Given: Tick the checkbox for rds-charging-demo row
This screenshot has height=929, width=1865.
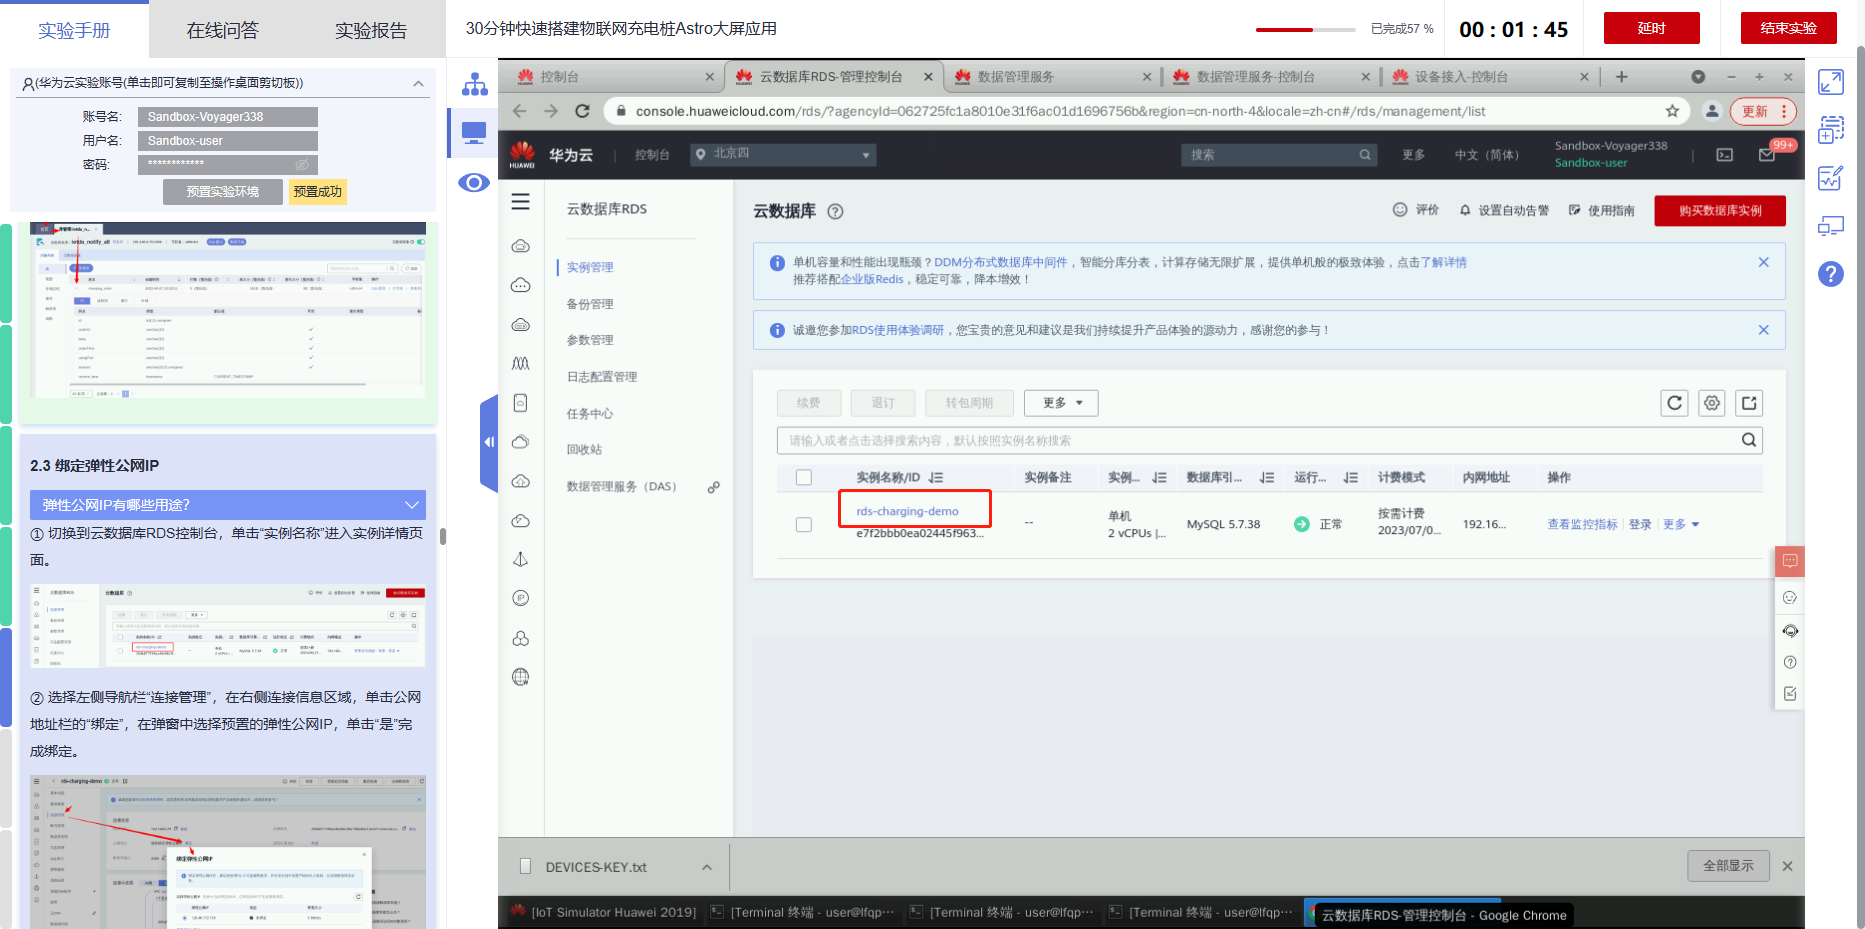Looking at the screenshot, I should [x=804, y=524].
